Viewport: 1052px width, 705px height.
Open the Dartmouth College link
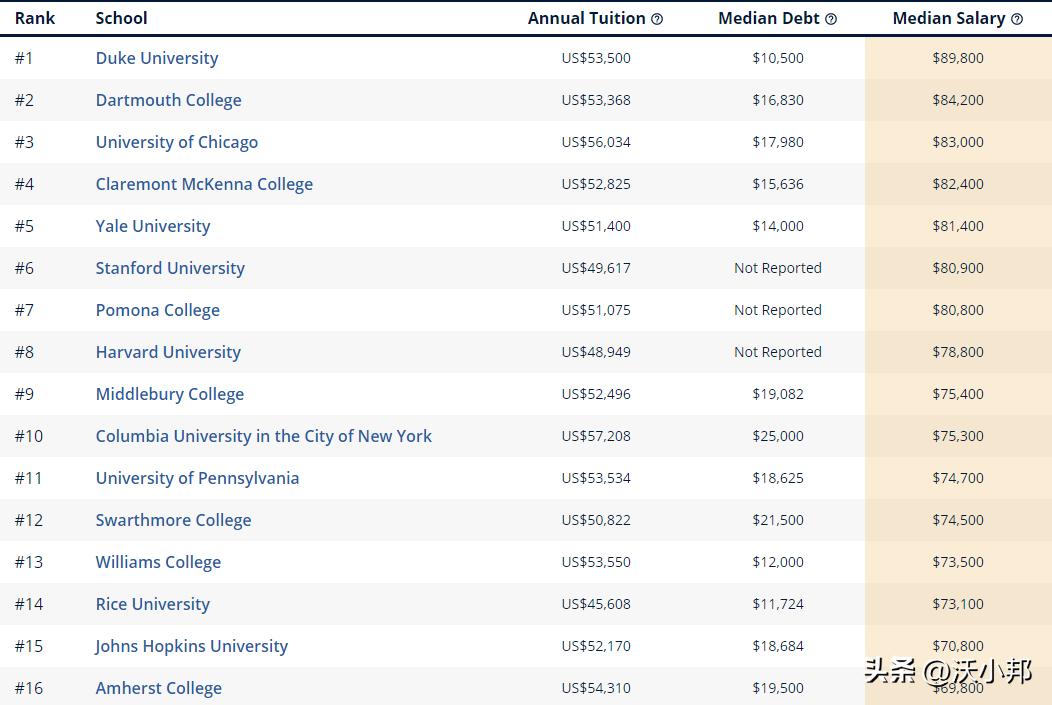tap(168, 100)
